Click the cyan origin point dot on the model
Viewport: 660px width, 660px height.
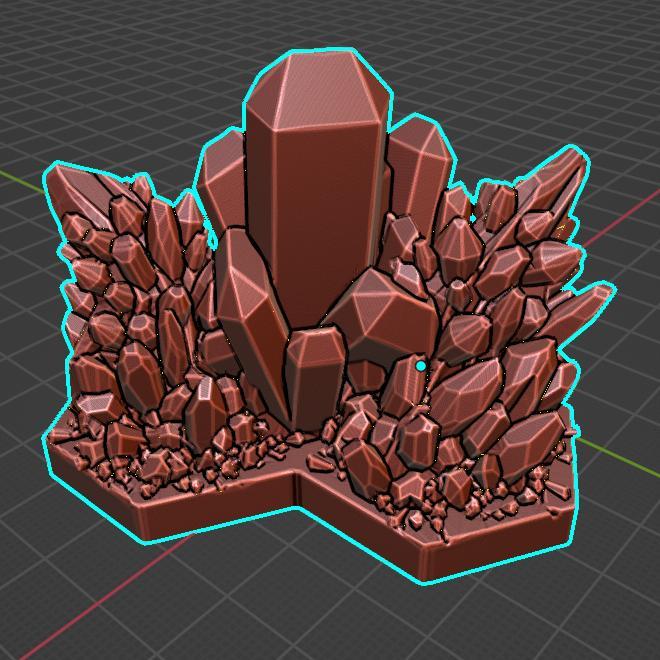tap(420, 366)
